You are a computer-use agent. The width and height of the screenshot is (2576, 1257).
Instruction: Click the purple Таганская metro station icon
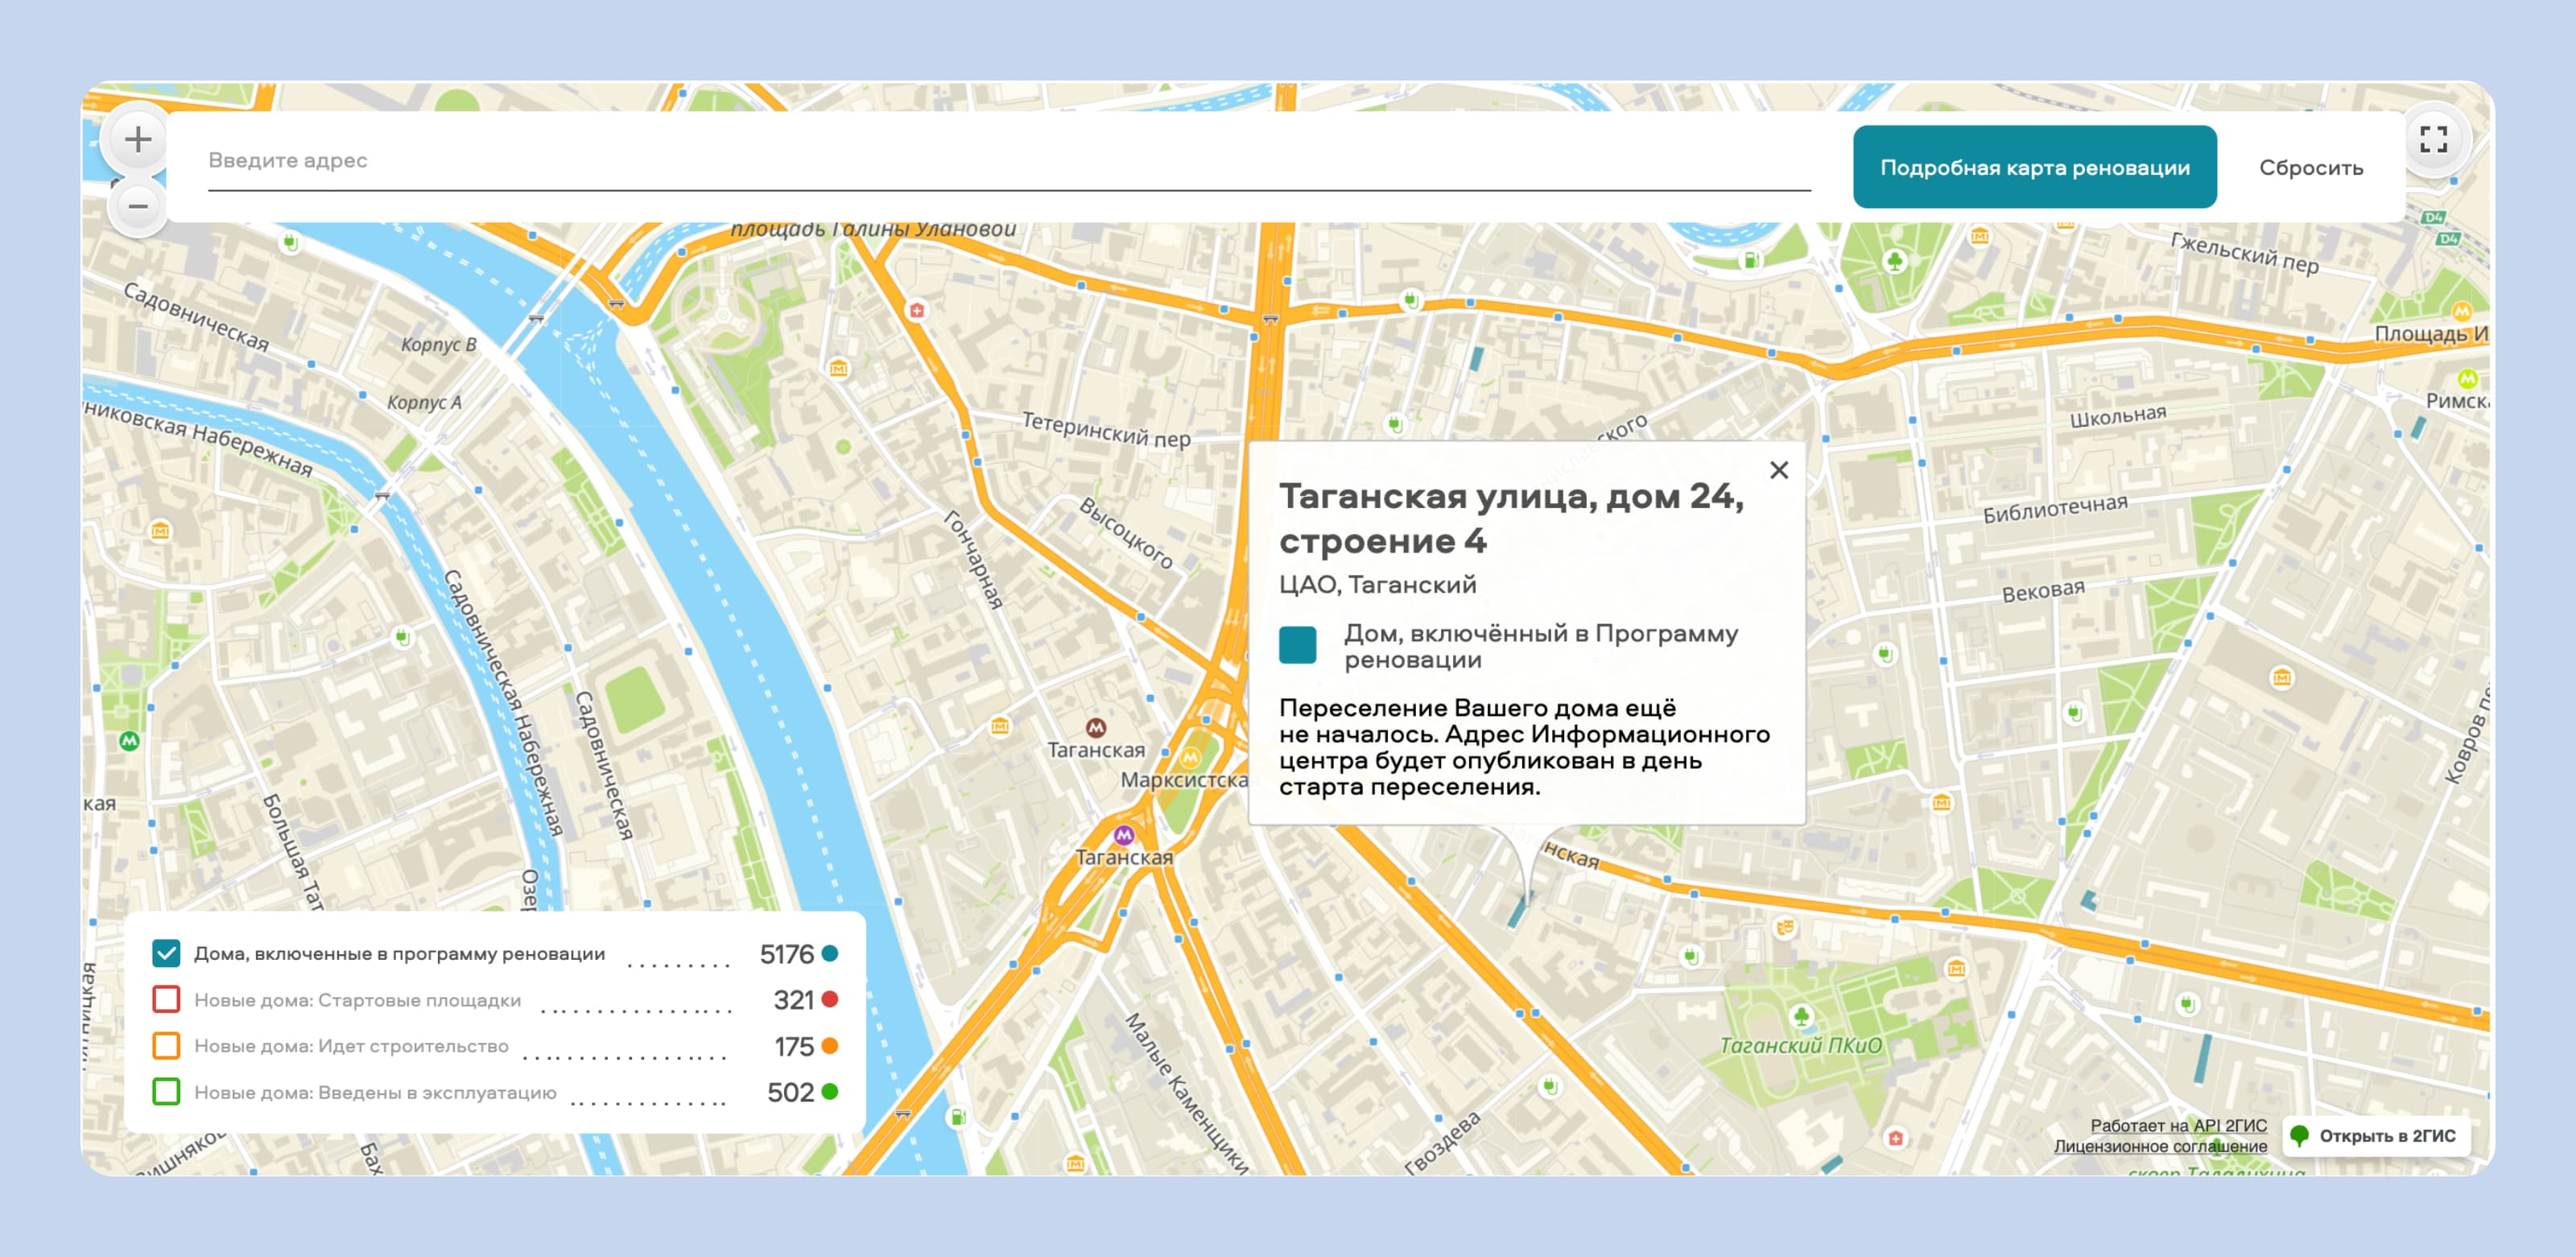(x=1124, y=834)
